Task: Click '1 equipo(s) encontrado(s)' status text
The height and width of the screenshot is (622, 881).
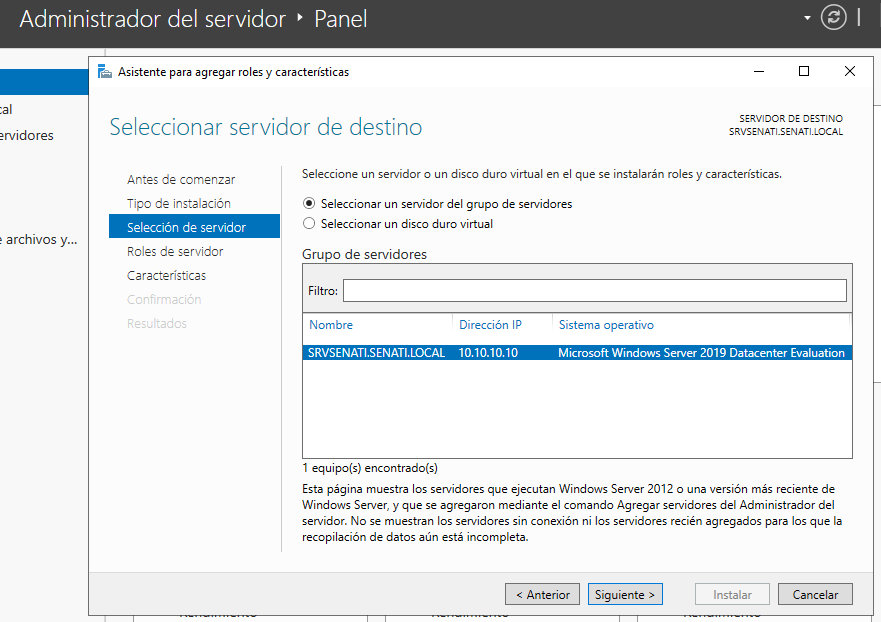Action: [x=370, y=467]
